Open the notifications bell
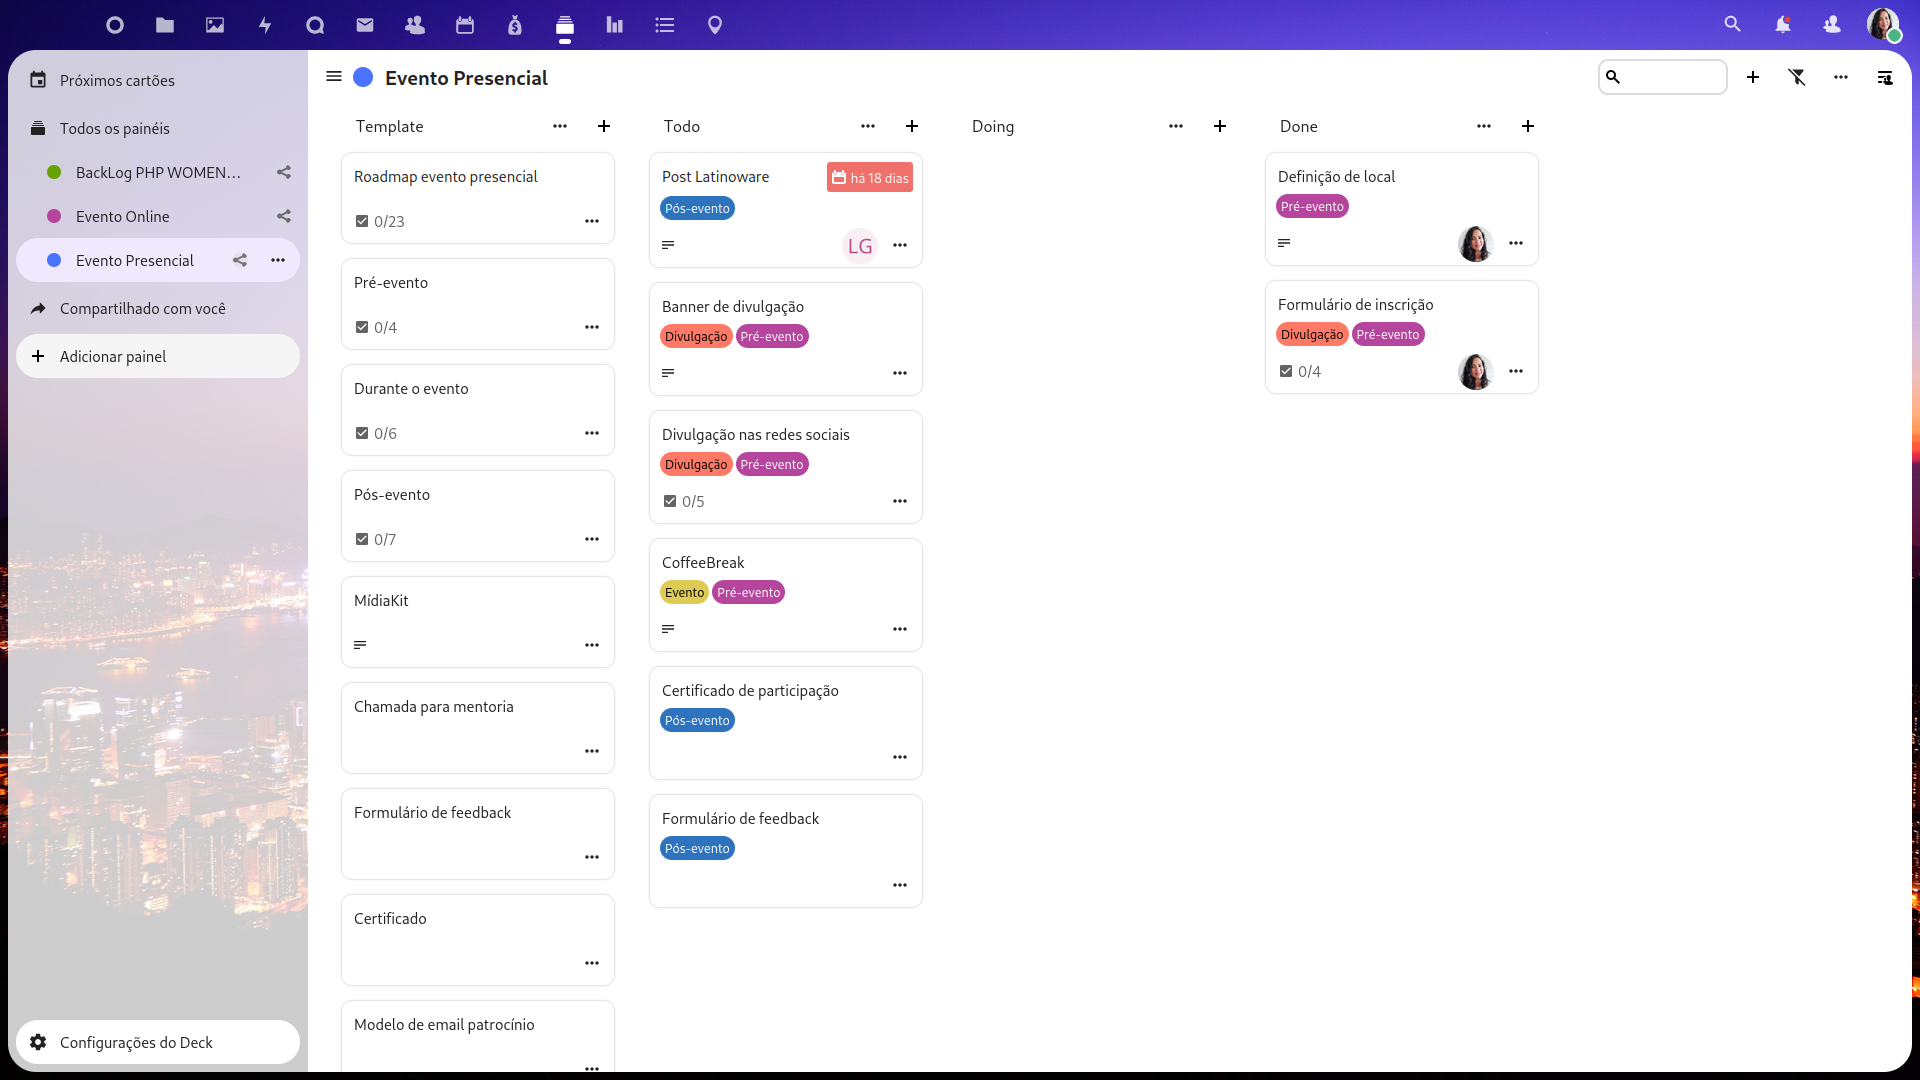Screen dimensions: 1920x1080 pyautogui.click(x=1782, y=25)
